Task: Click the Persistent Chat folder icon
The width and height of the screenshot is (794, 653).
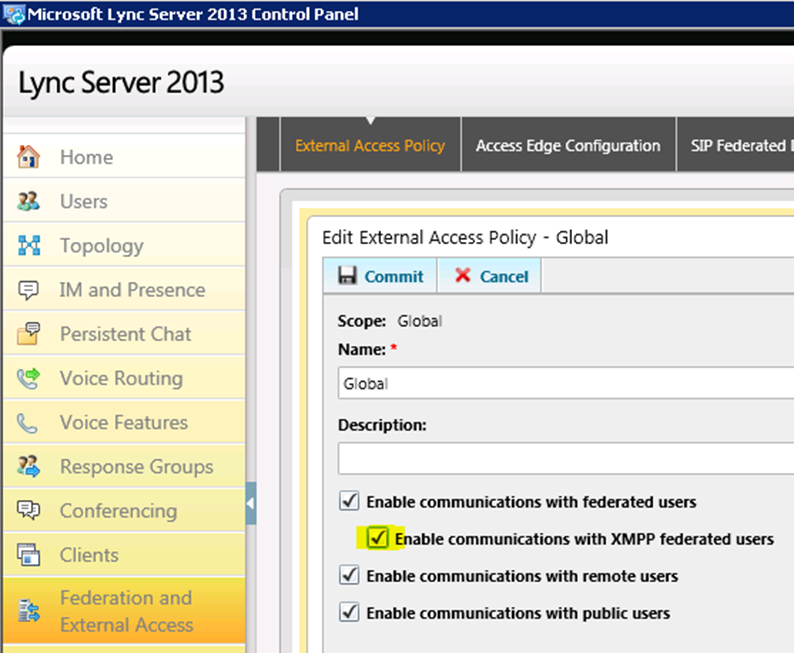Action: coord(28,334)
